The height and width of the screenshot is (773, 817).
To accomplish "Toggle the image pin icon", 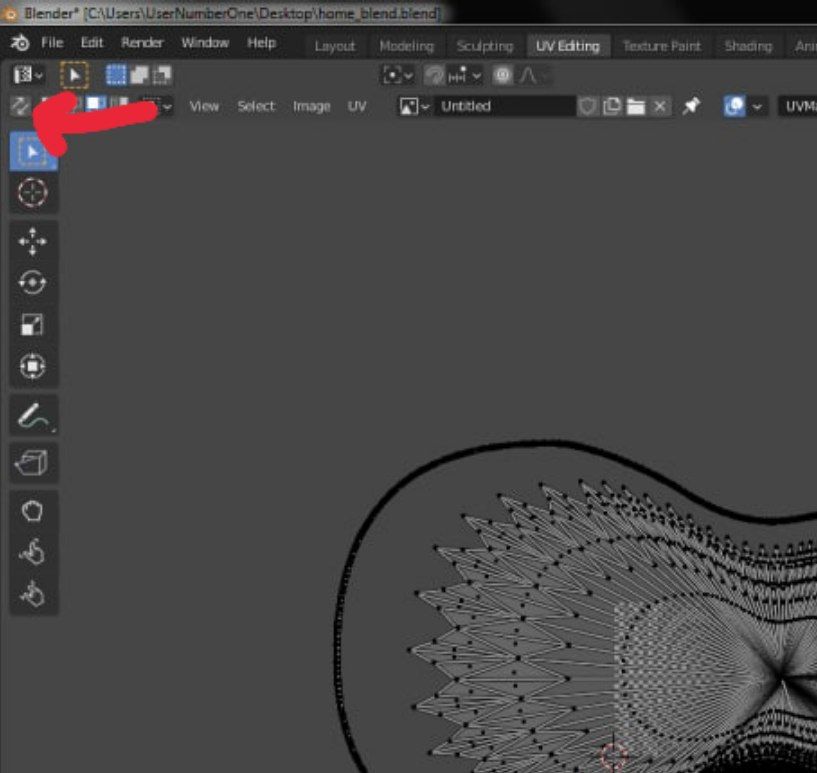I will [691, 106].
